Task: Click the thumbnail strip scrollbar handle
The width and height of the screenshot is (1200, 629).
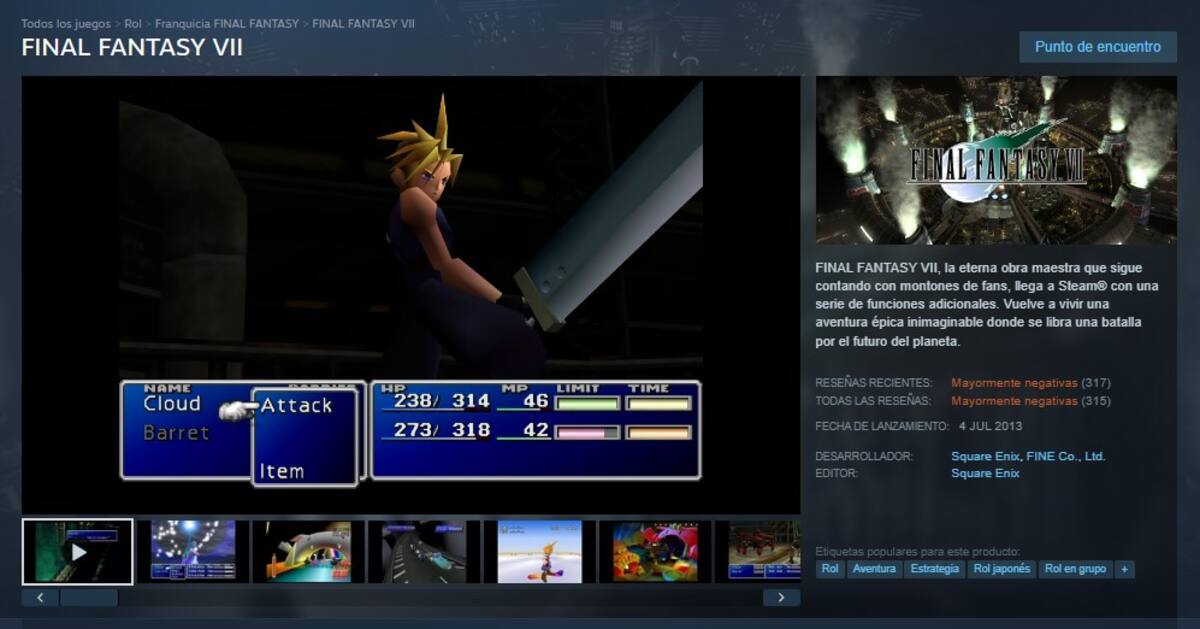Action: (89, 598)
